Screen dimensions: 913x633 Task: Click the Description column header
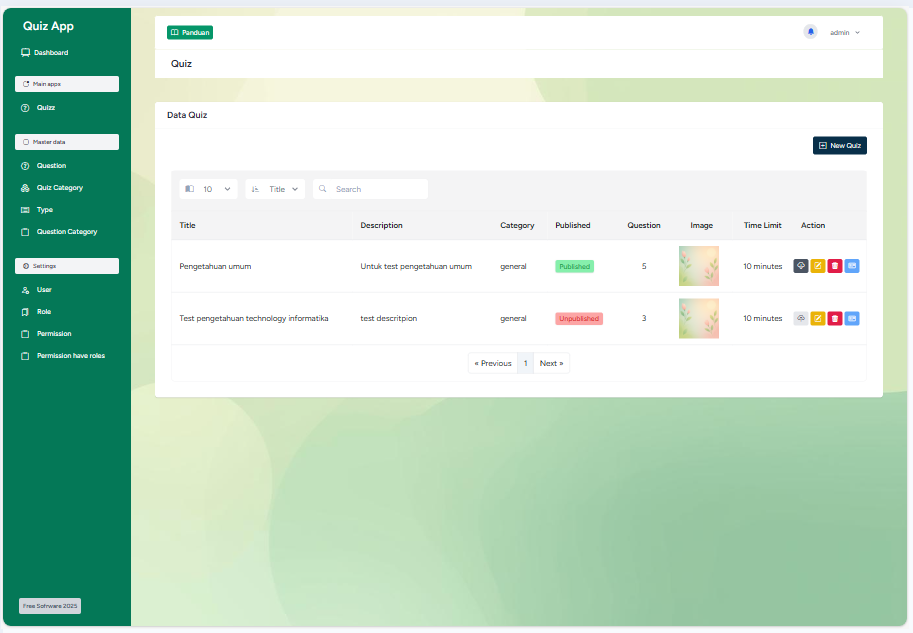381,225
